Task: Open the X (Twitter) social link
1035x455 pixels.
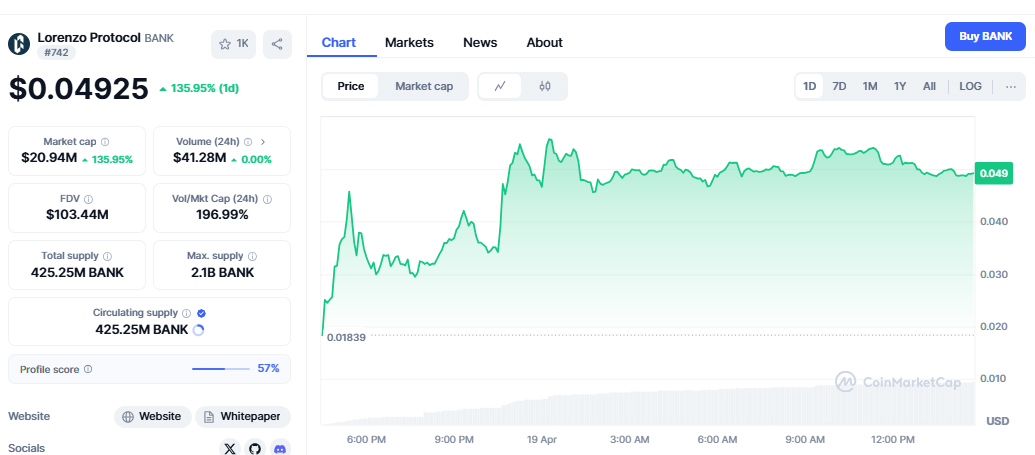Action: (x=230, y=449)
